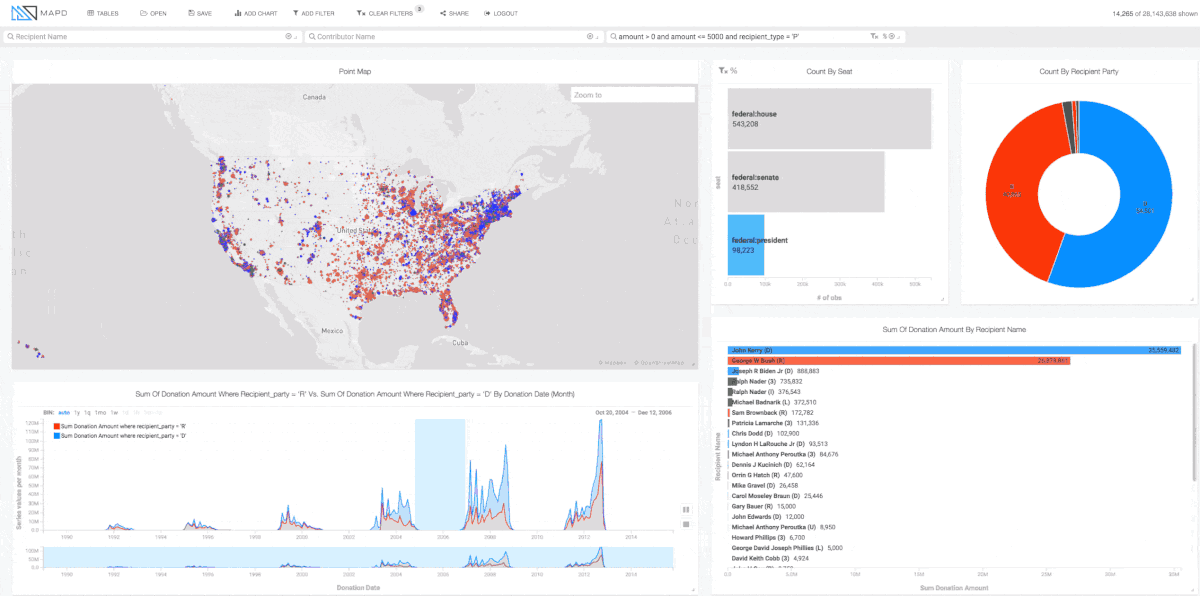Set time bin to 1mo
This screenshot has width=1200, height=596.
pyautogui.click(x=101, y=412)
